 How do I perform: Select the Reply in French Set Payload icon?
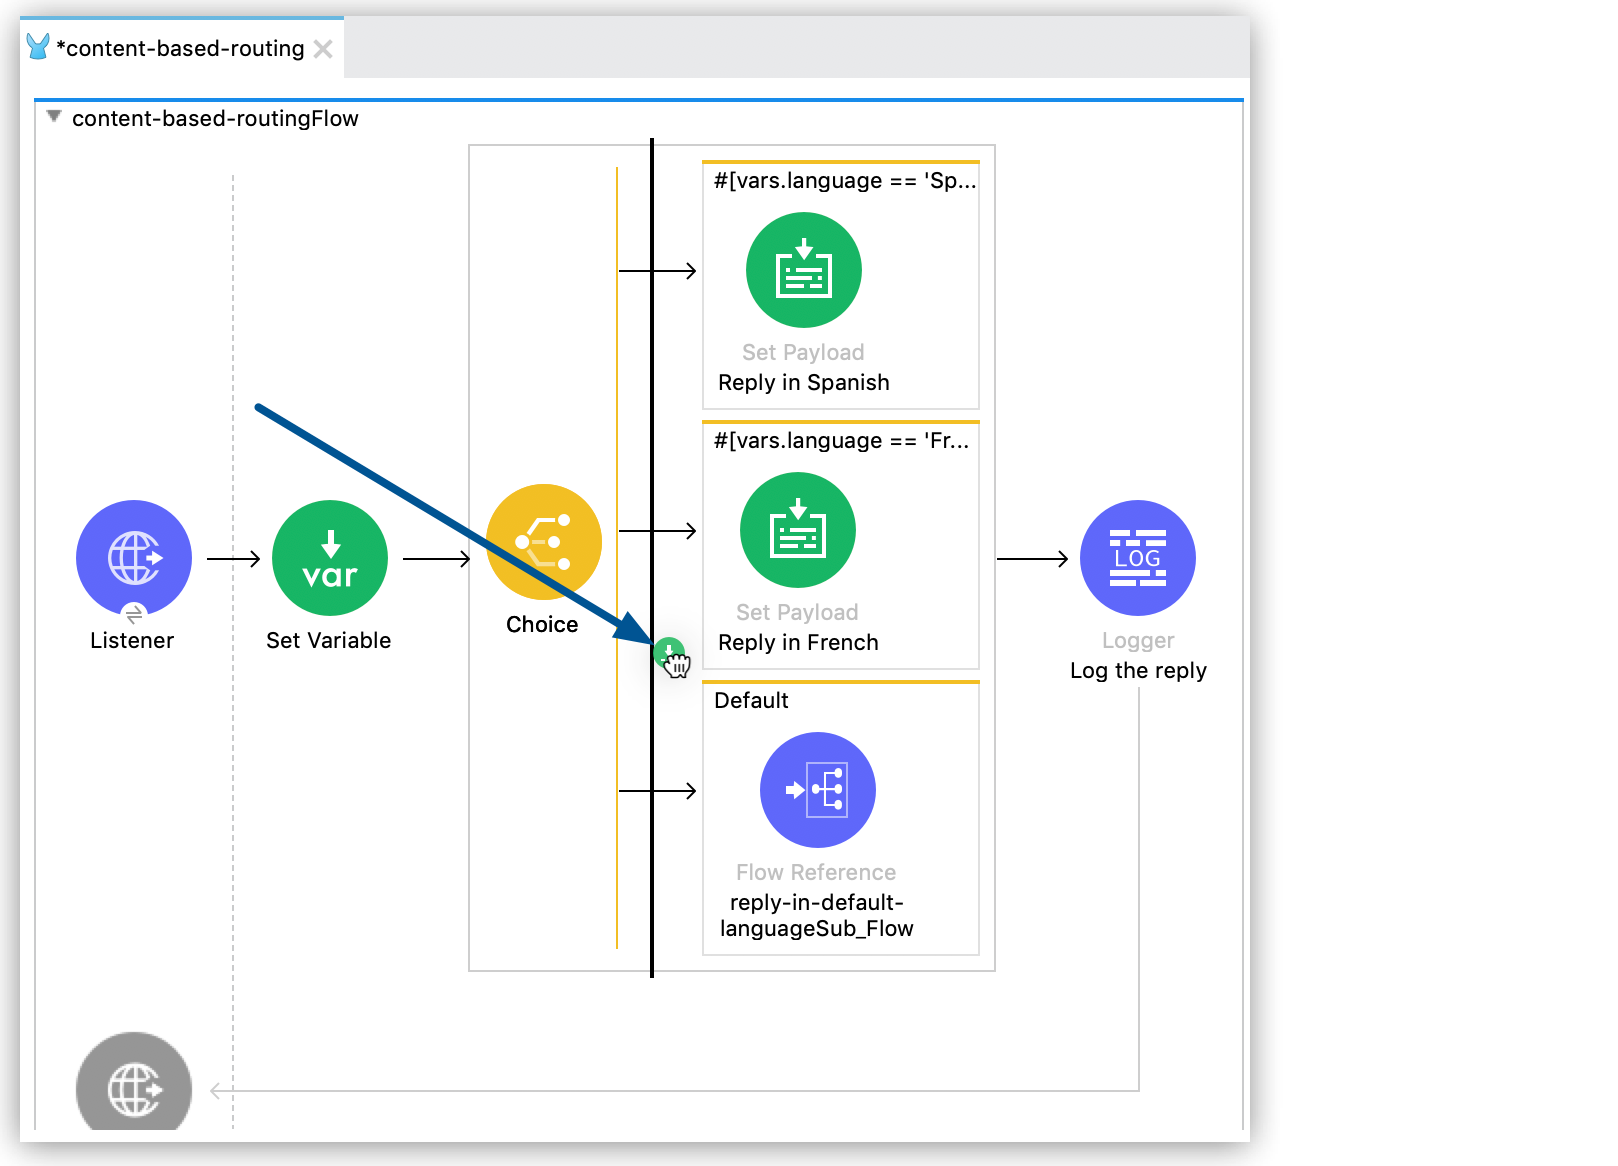pyautogui.click(x=797, y=530)
